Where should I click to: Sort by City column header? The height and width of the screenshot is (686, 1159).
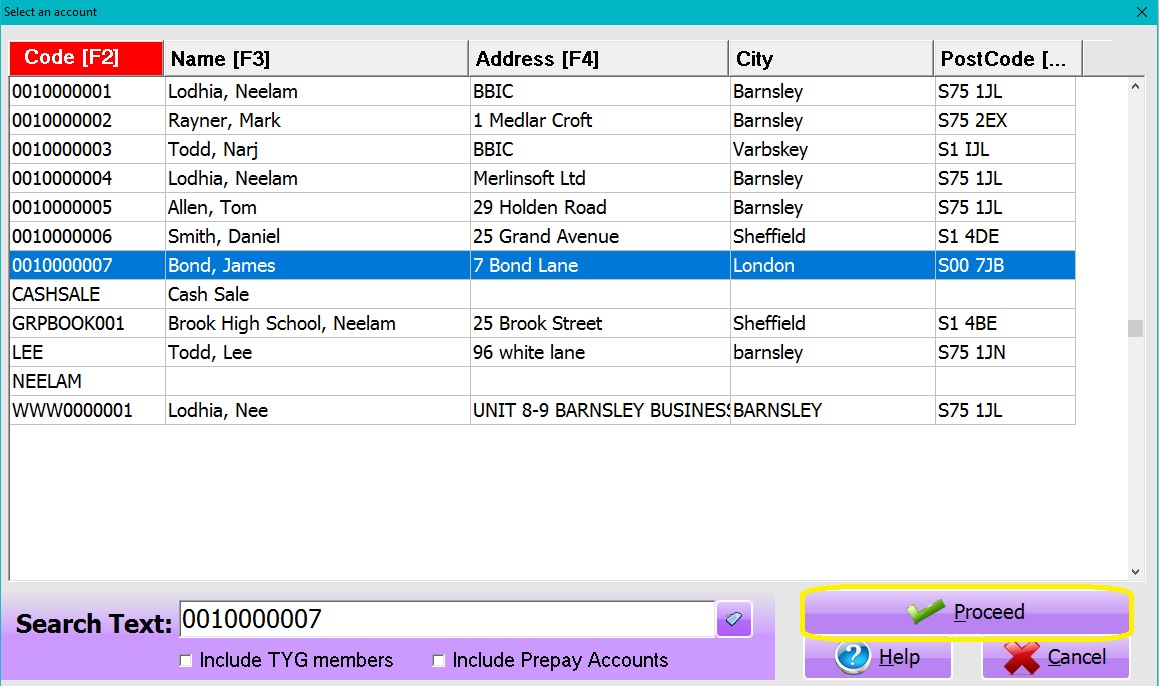[x=831, y=58]
